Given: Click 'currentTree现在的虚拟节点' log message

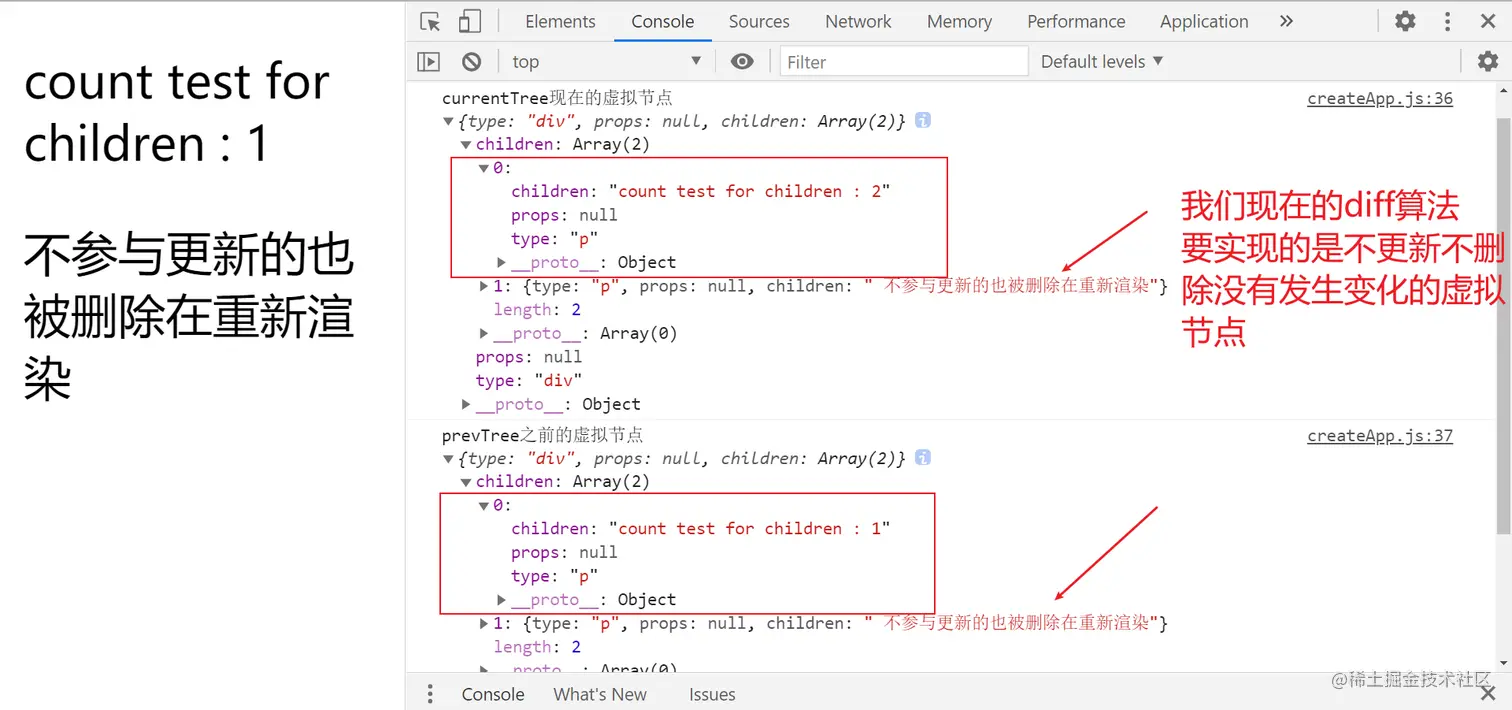Looking at the screenshot, I should [557, 98].
